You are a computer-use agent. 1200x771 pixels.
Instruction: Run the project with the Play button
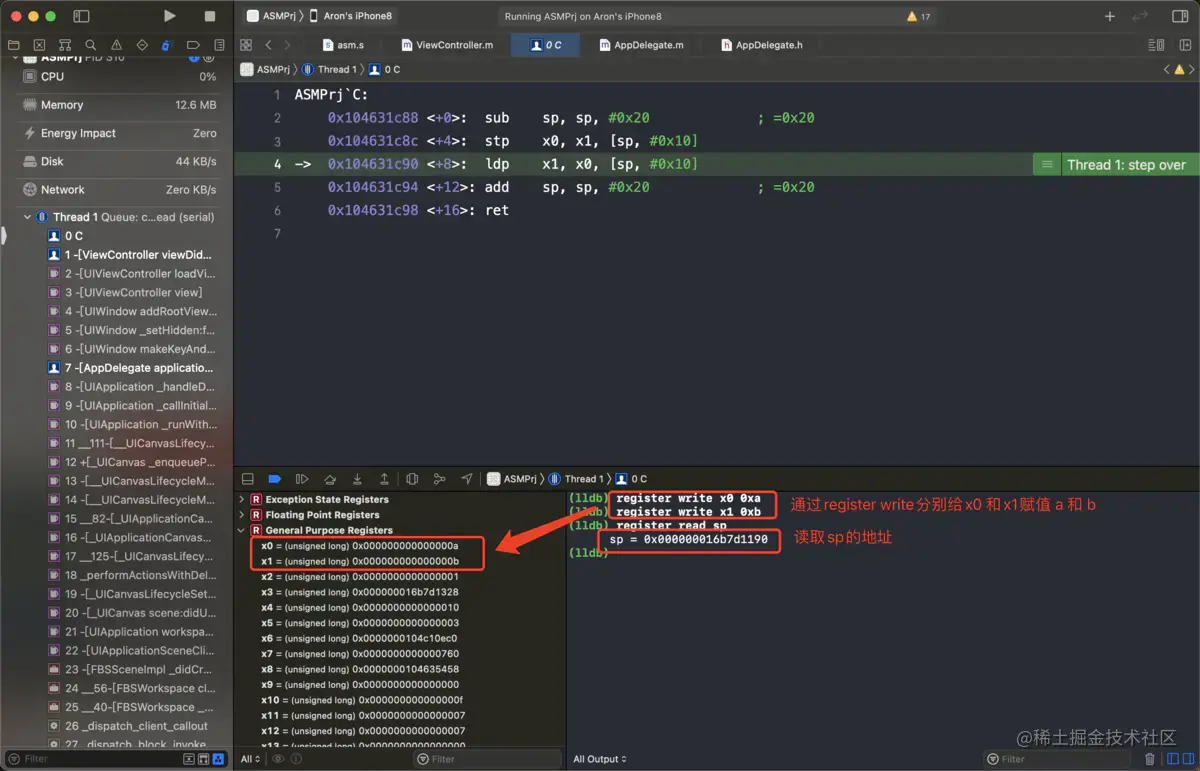pyautogui.click(x=170, y=16)
